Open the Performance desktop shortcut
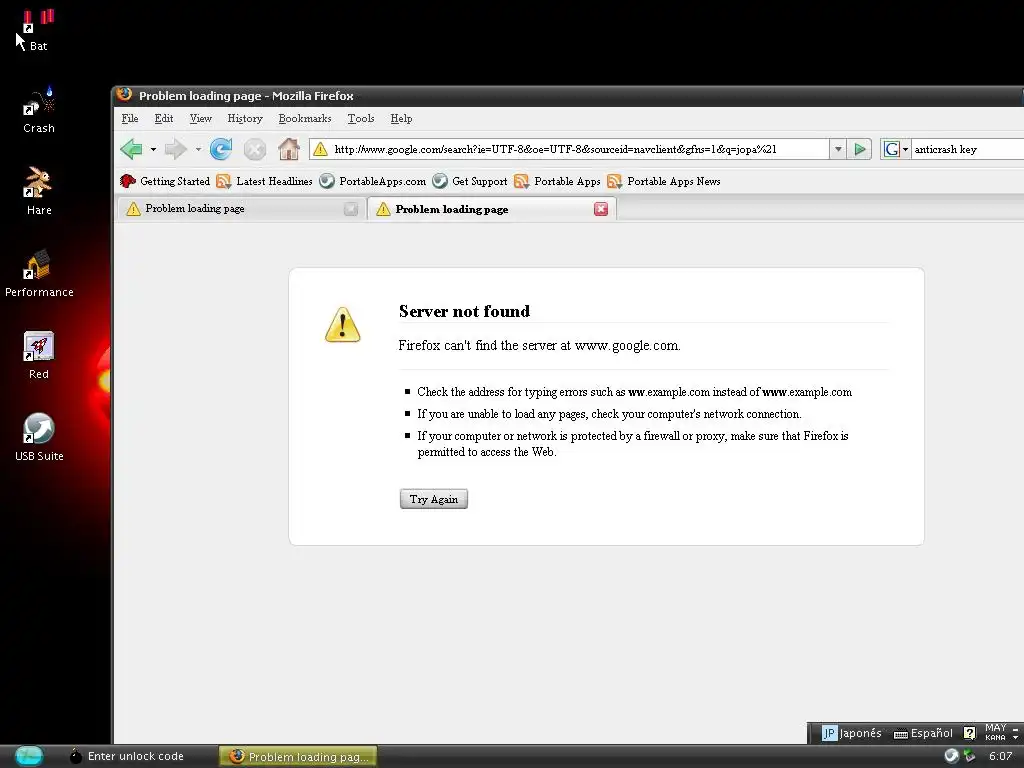The width and height of the screenshot is (1024, 768). [39, 274]
